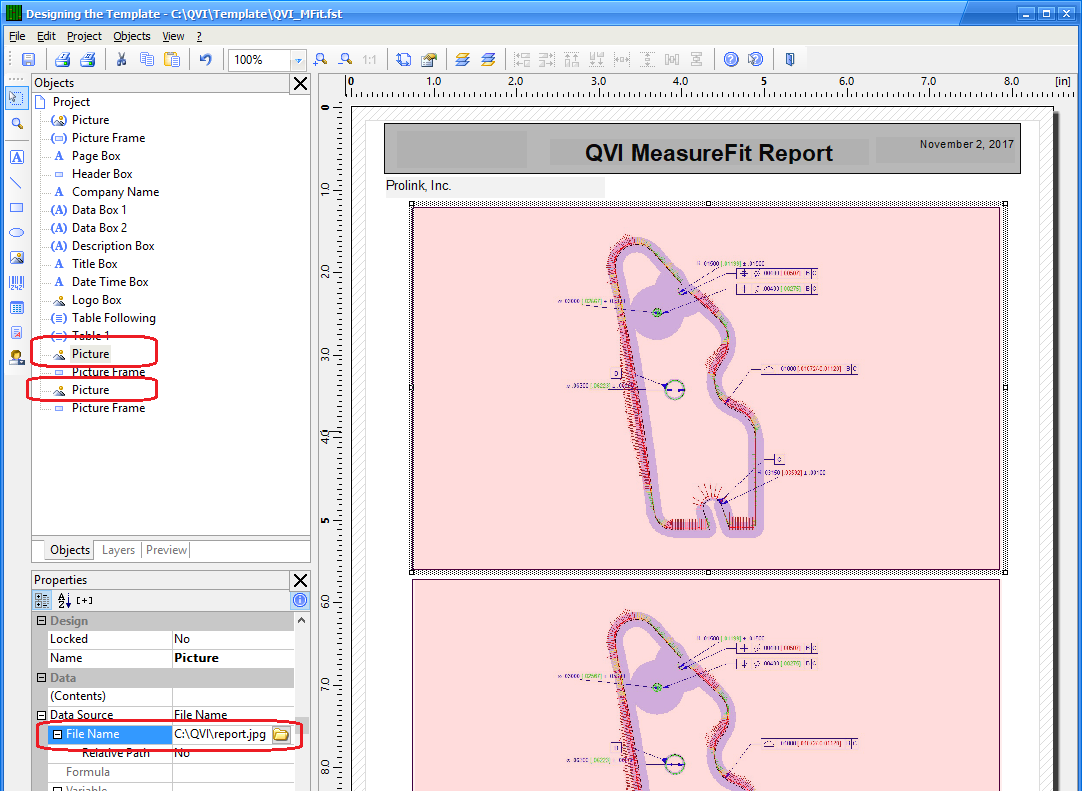Pick the rectangle drawing tool
1082x791 pixels.
[x=17, y=208]
